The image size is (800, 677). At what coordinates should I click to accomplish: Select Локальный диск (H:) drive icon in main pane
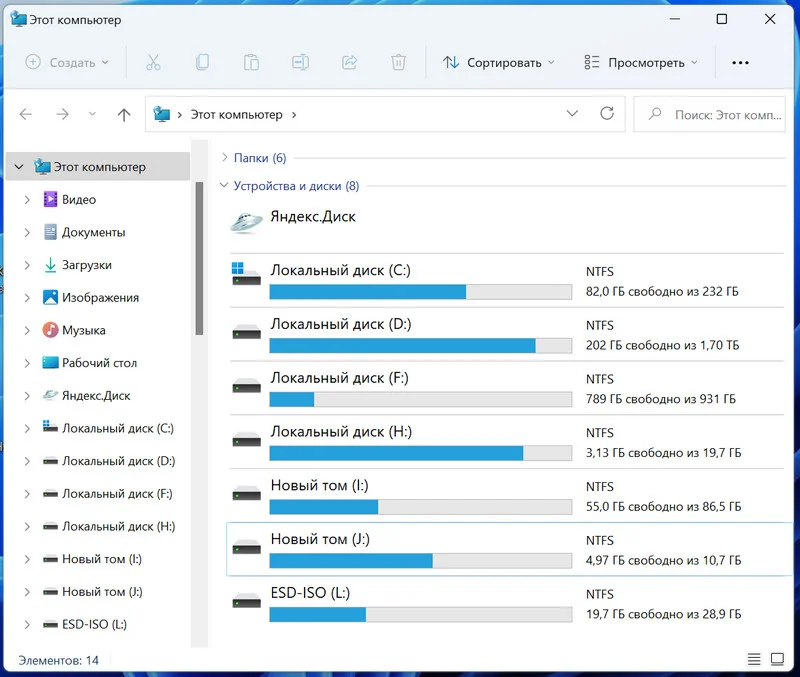[246, 440]
